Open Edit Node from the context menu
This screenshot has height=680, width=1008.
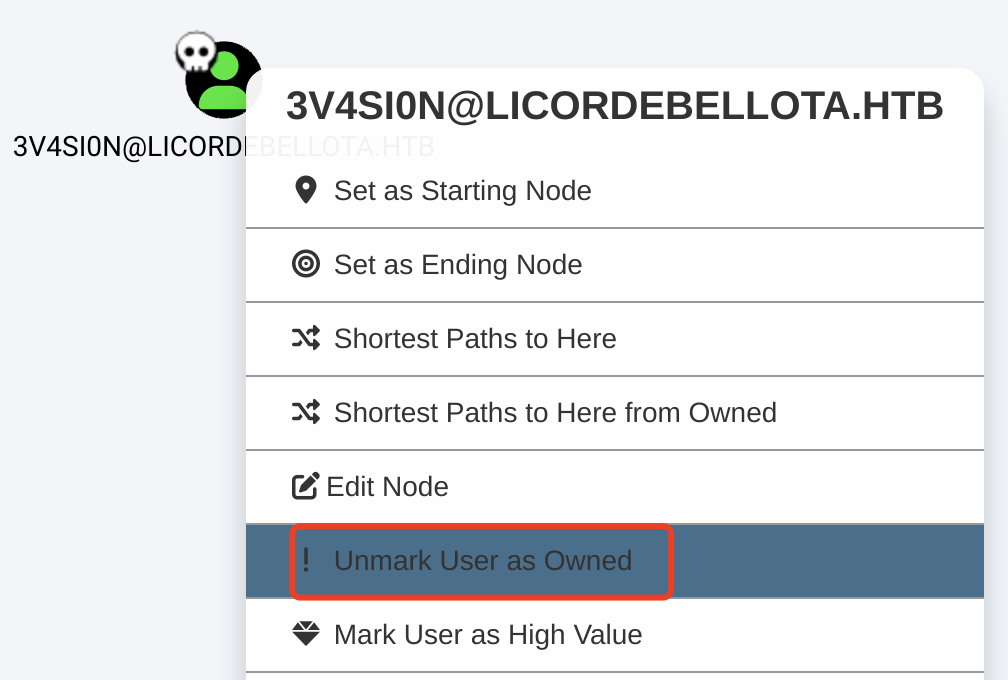[387, 487]
